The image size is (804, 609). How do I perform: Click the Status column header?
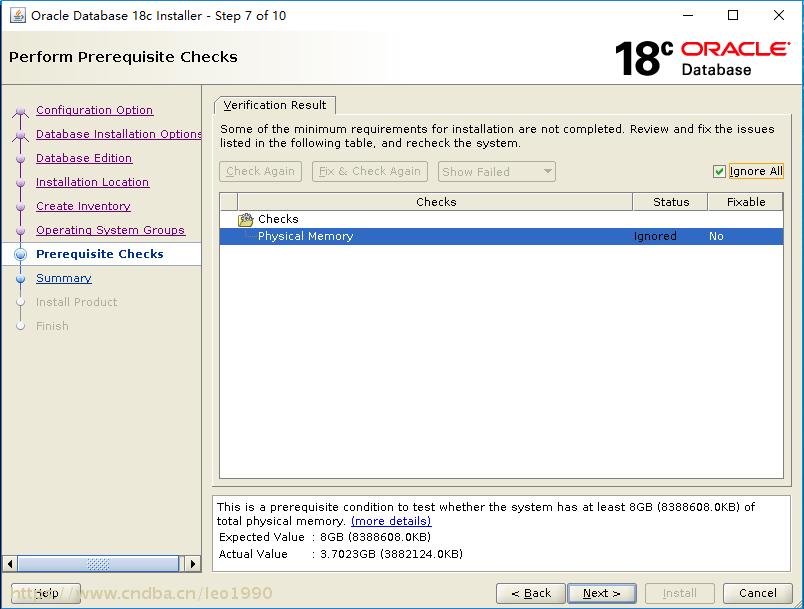pos(671,202)
